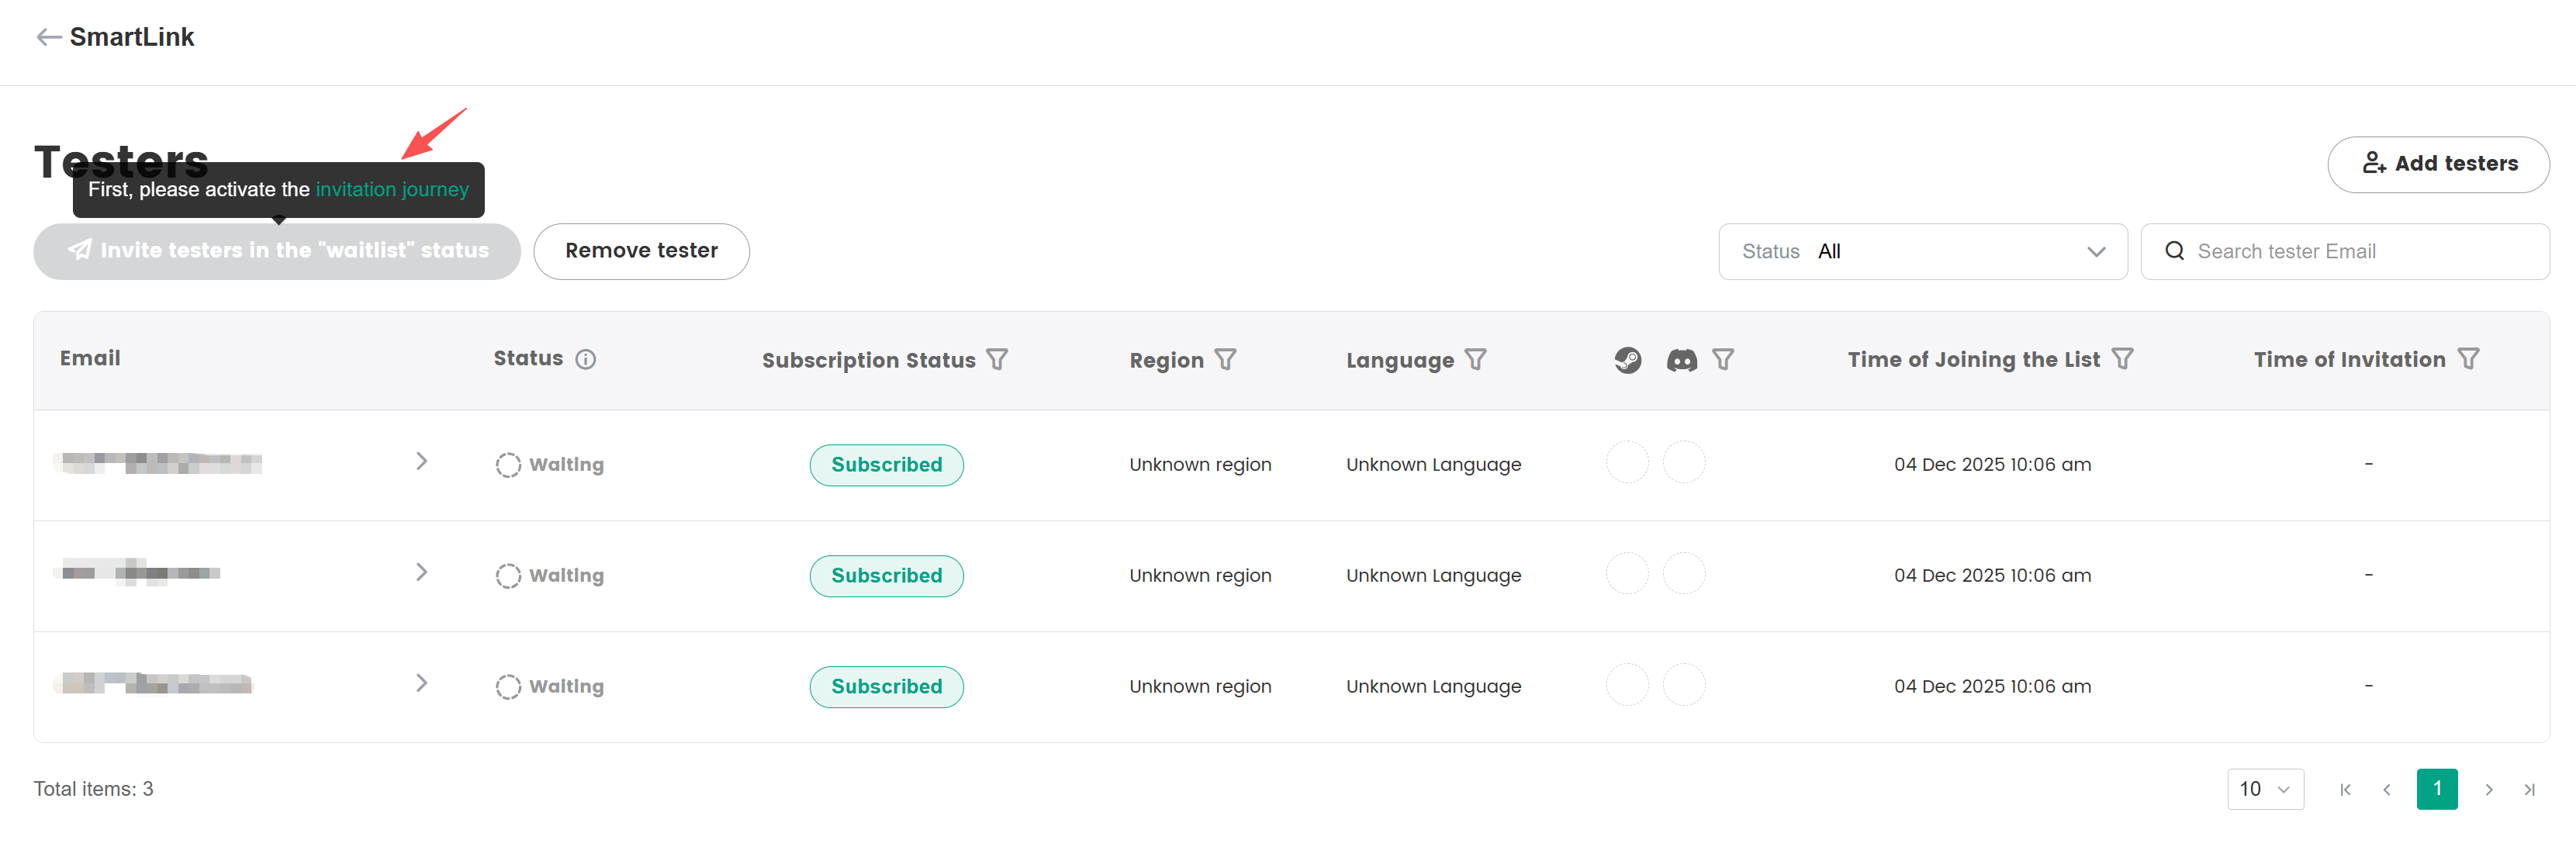This screenshot has height=854, width=2576.
Task: Click the Steam icon in table header
Action: (x=1627, y=359)
